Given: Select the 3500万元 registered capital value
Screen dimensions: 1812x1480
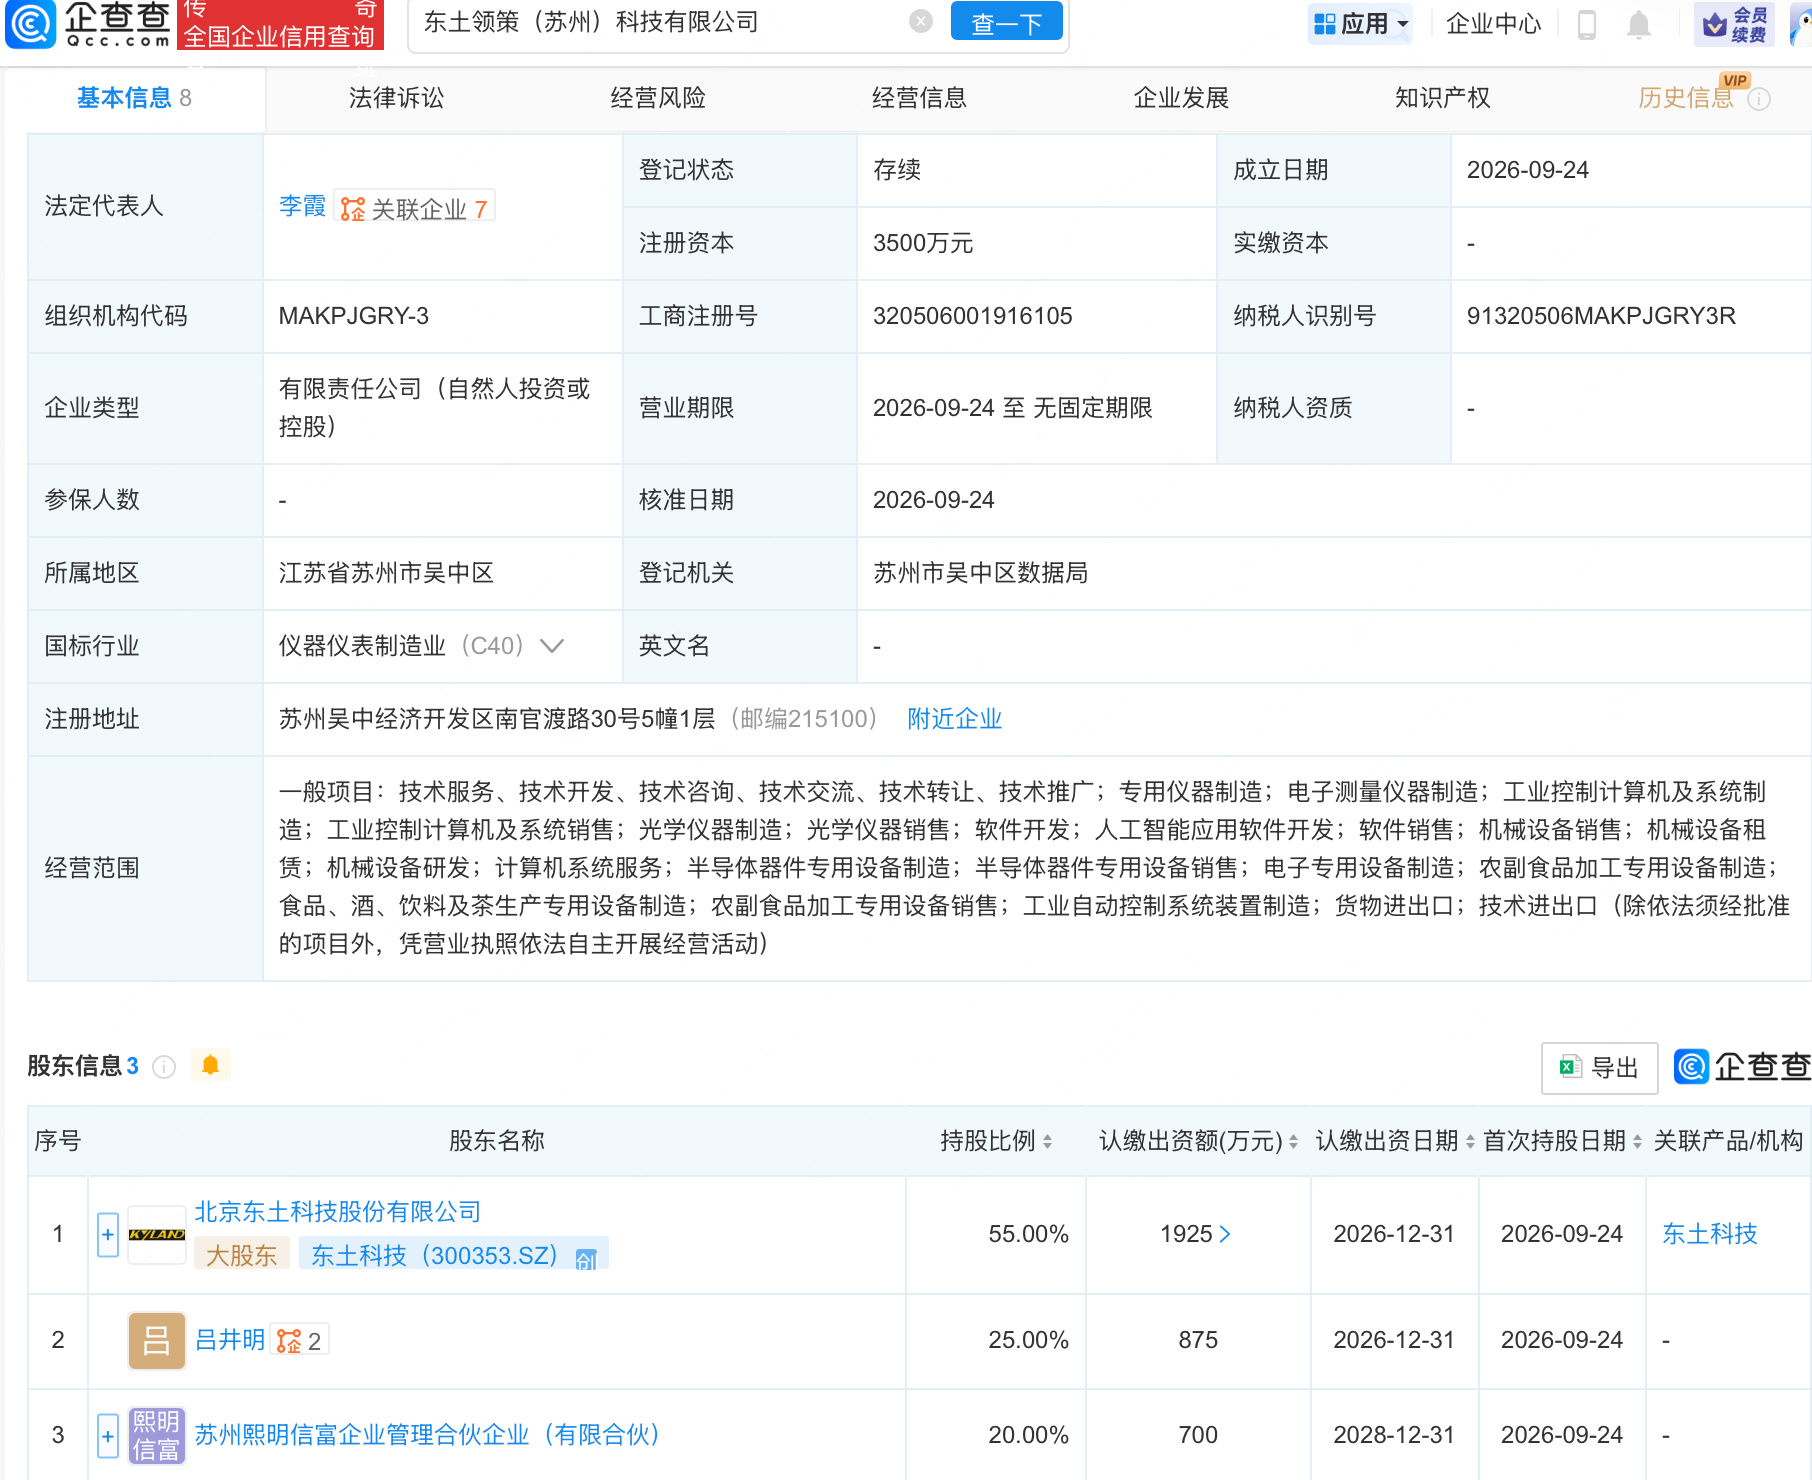Looking at the screenshot, I should click(922, 243).
